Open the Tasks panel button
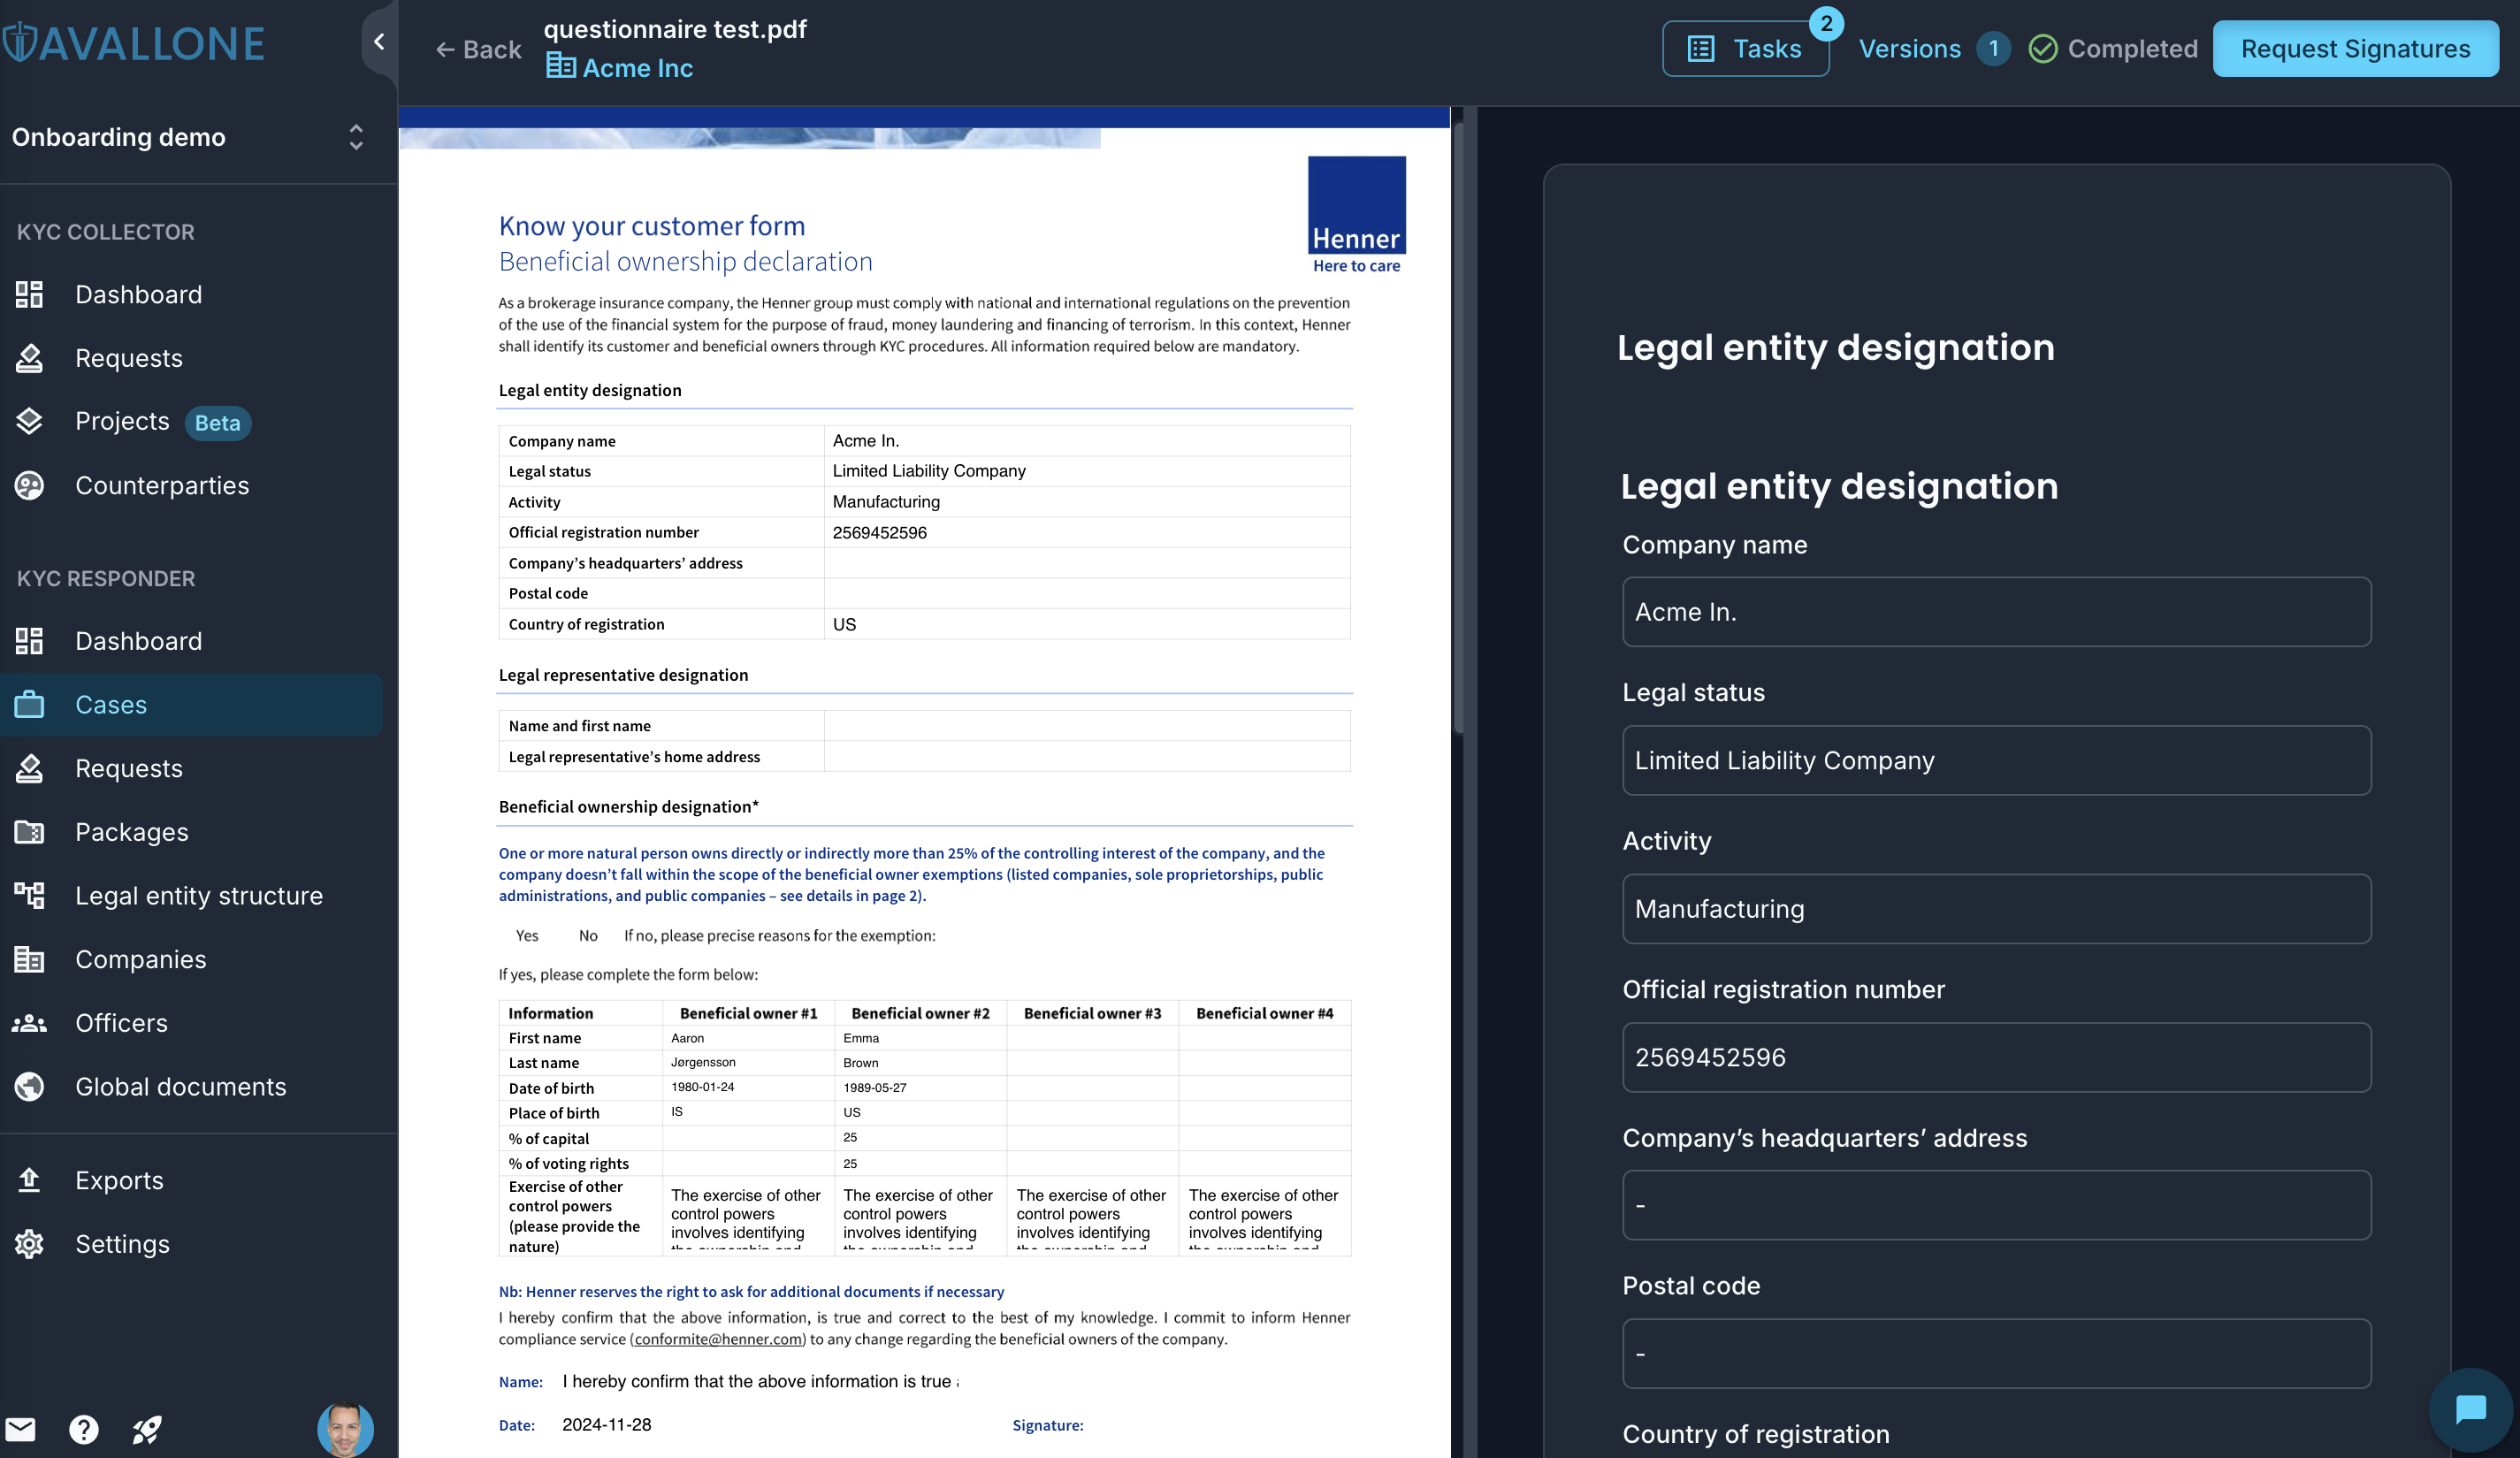This screenshot has width=2520, height=1458. [x=1746, y=48]
